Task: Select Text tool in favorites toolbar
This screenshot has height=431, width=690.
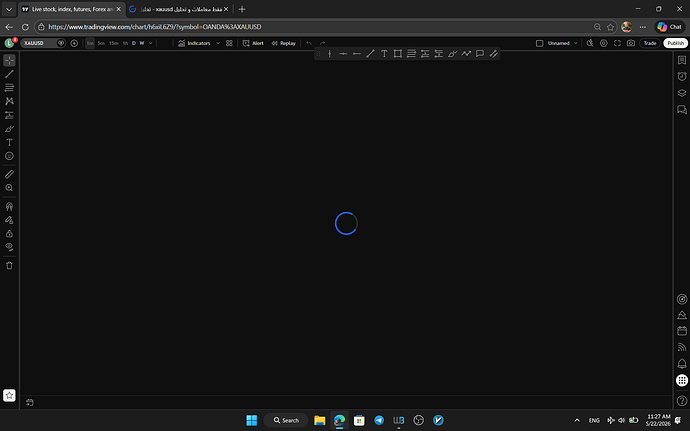Action: pos(384,54)
